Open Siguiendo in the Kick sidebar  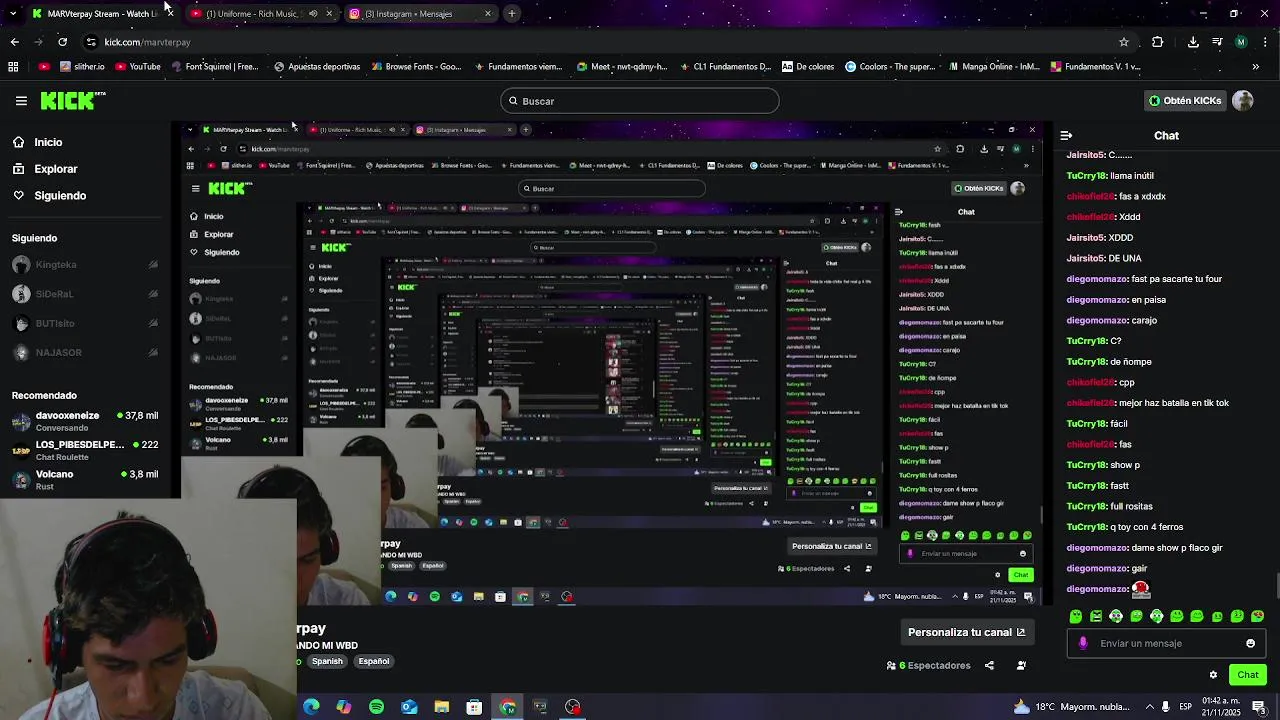49,195
